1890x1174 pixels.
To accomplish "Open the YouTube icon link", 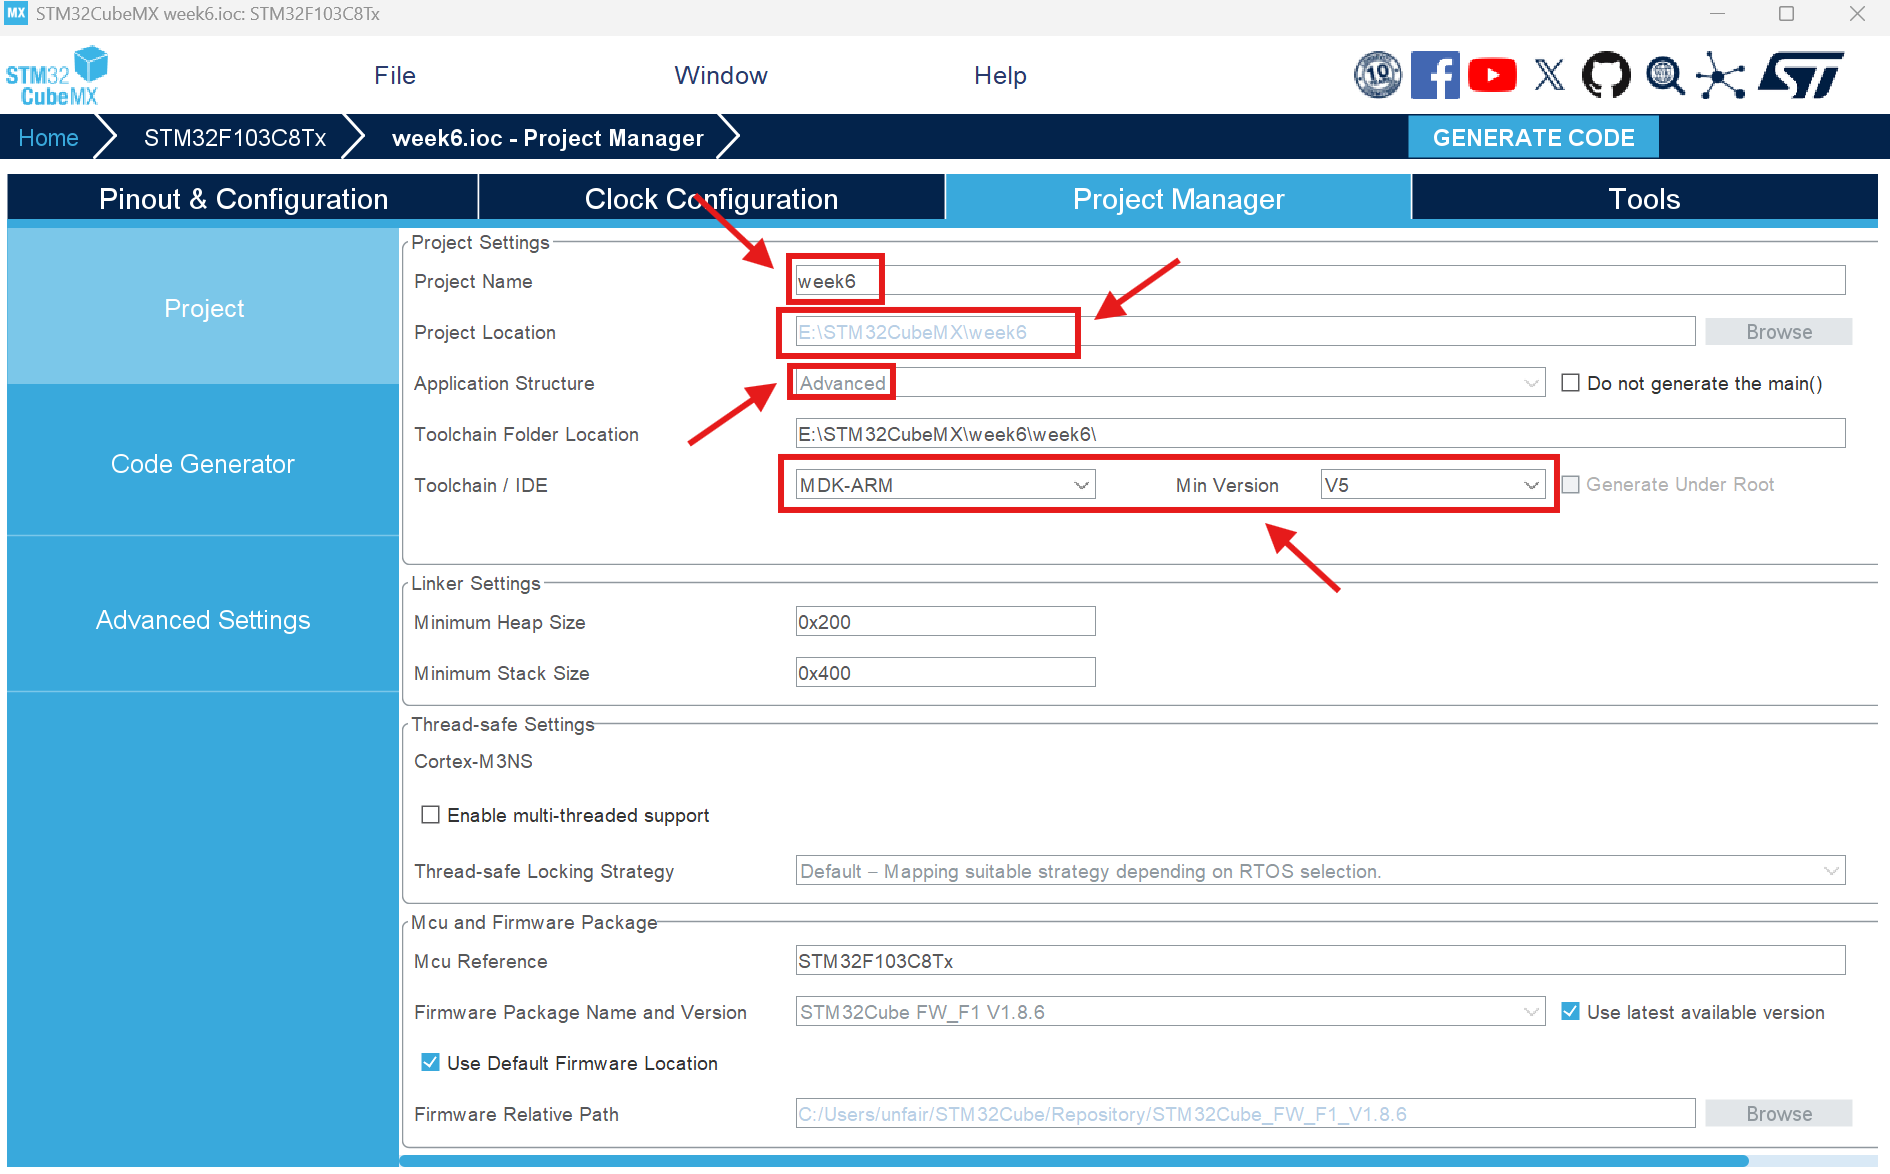I will [1492, 75].
